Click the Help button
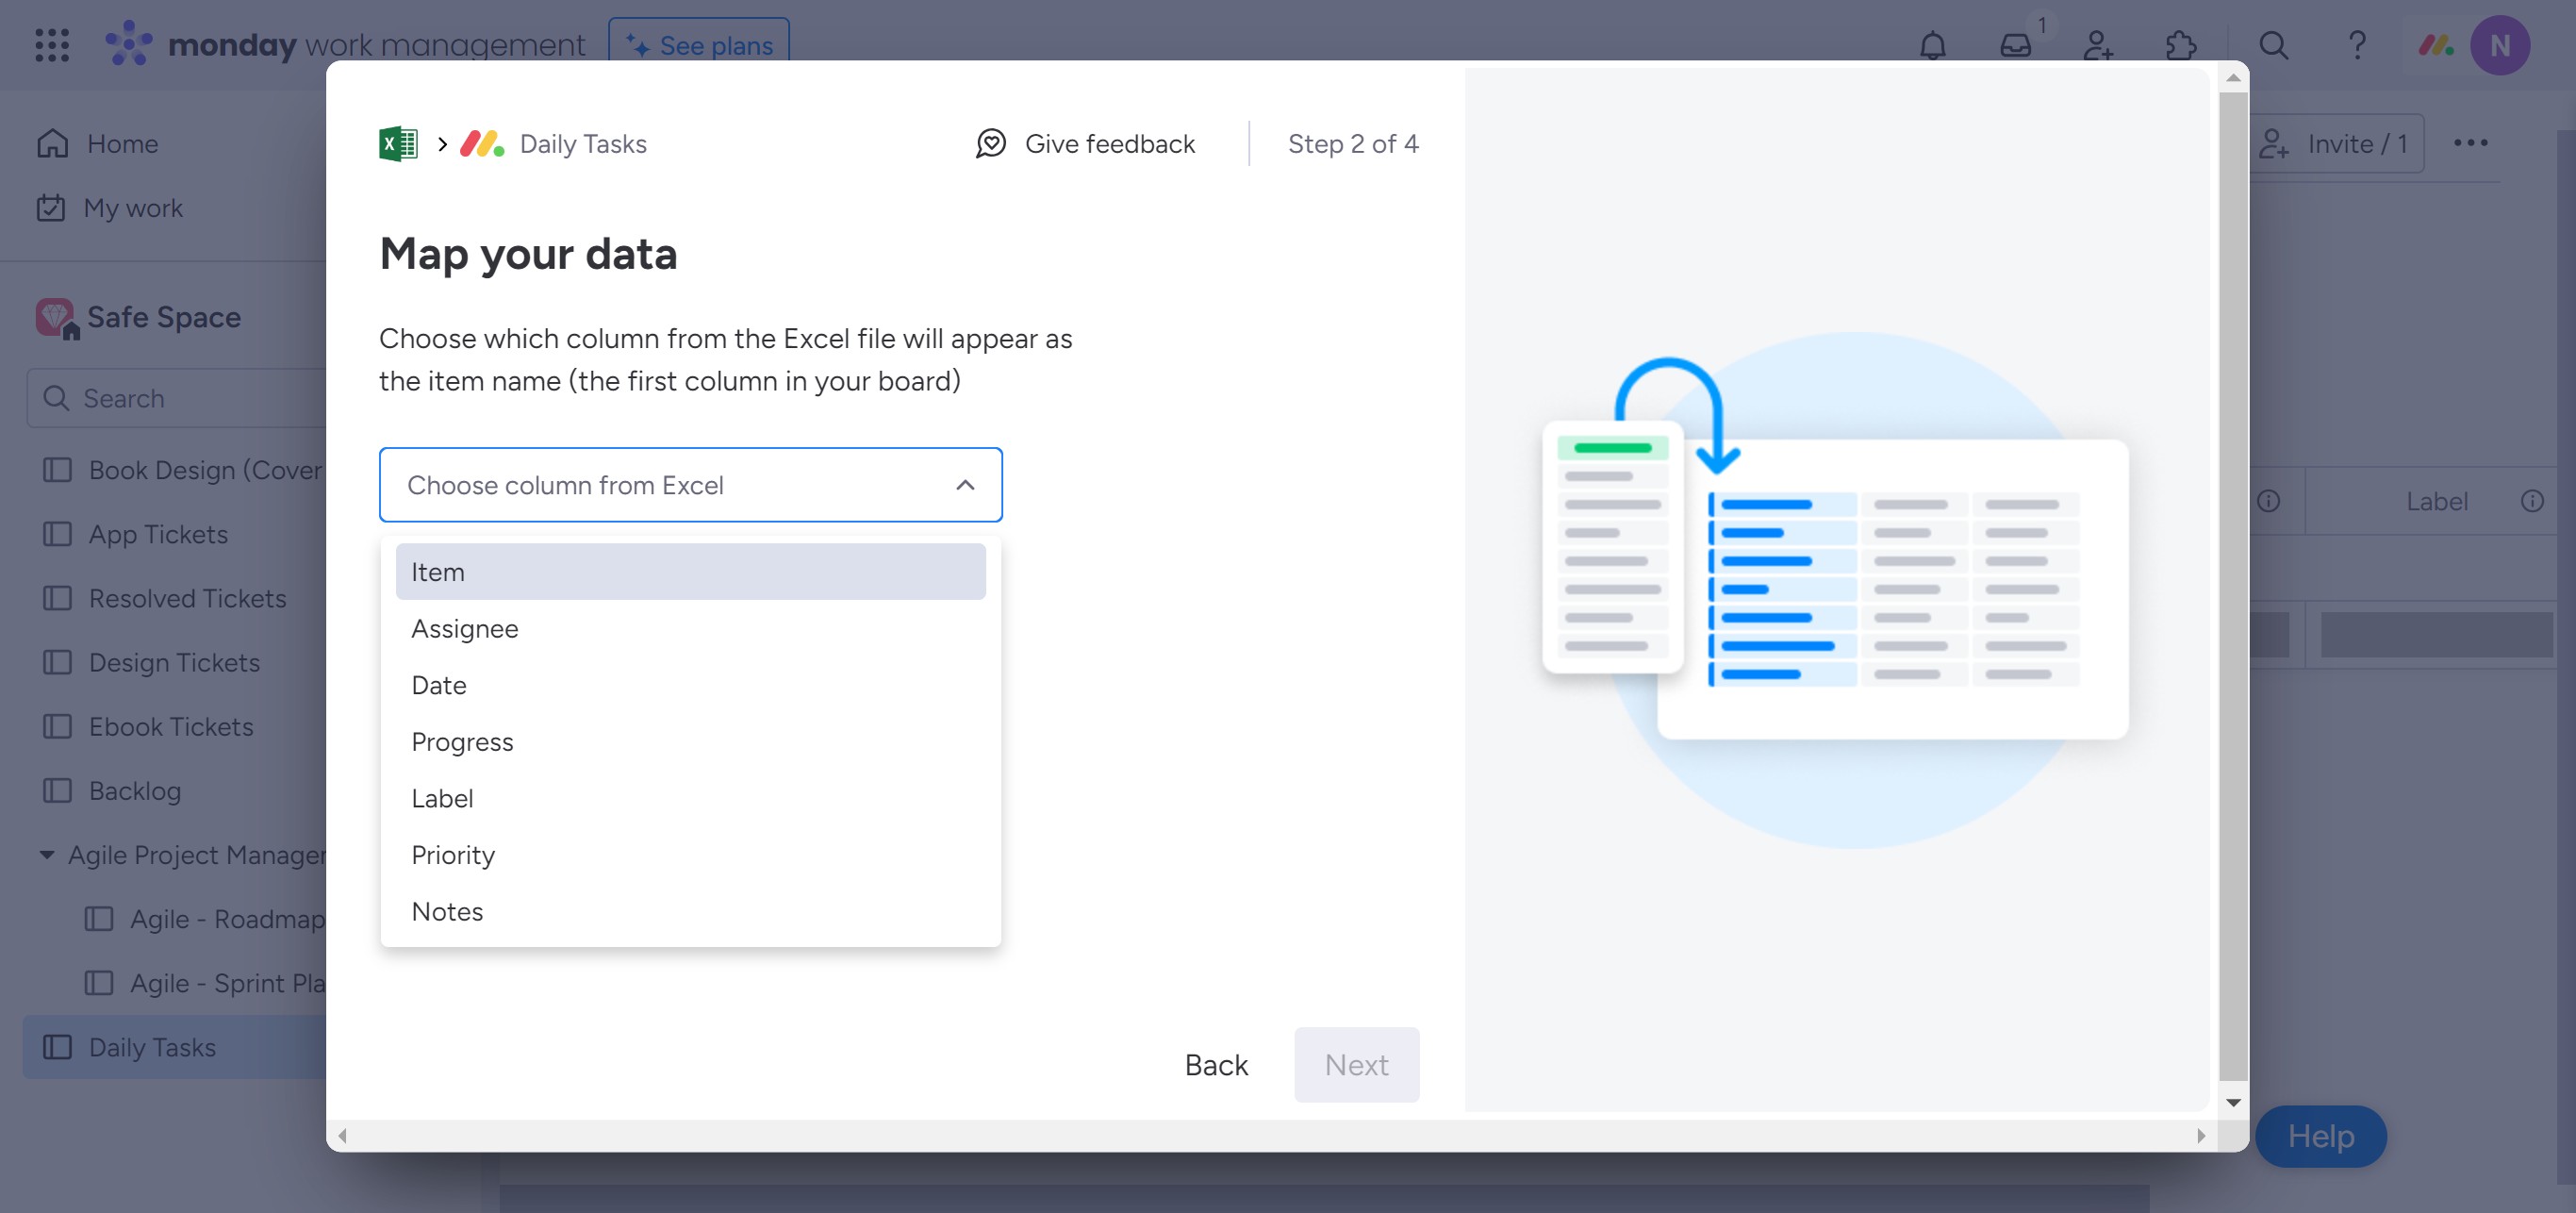This screenshot has width=2576, height=1213. (2320, 1136)
